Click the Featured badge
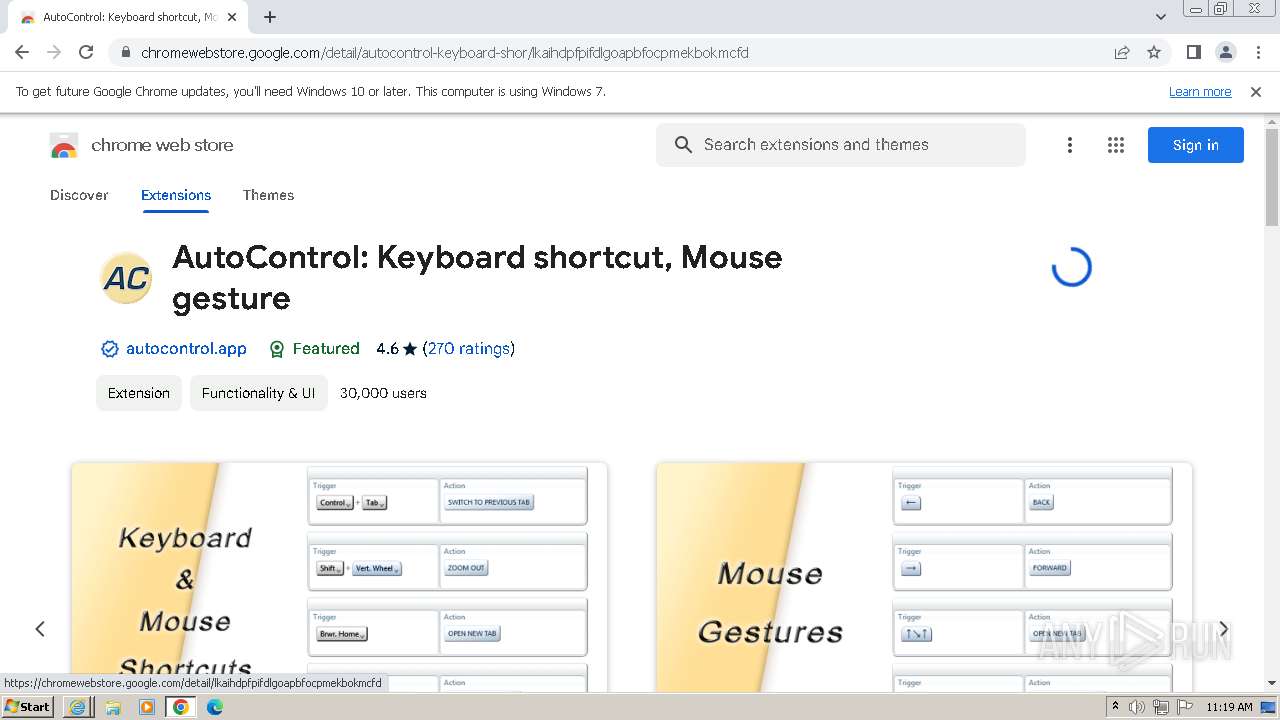 (314, 349)
